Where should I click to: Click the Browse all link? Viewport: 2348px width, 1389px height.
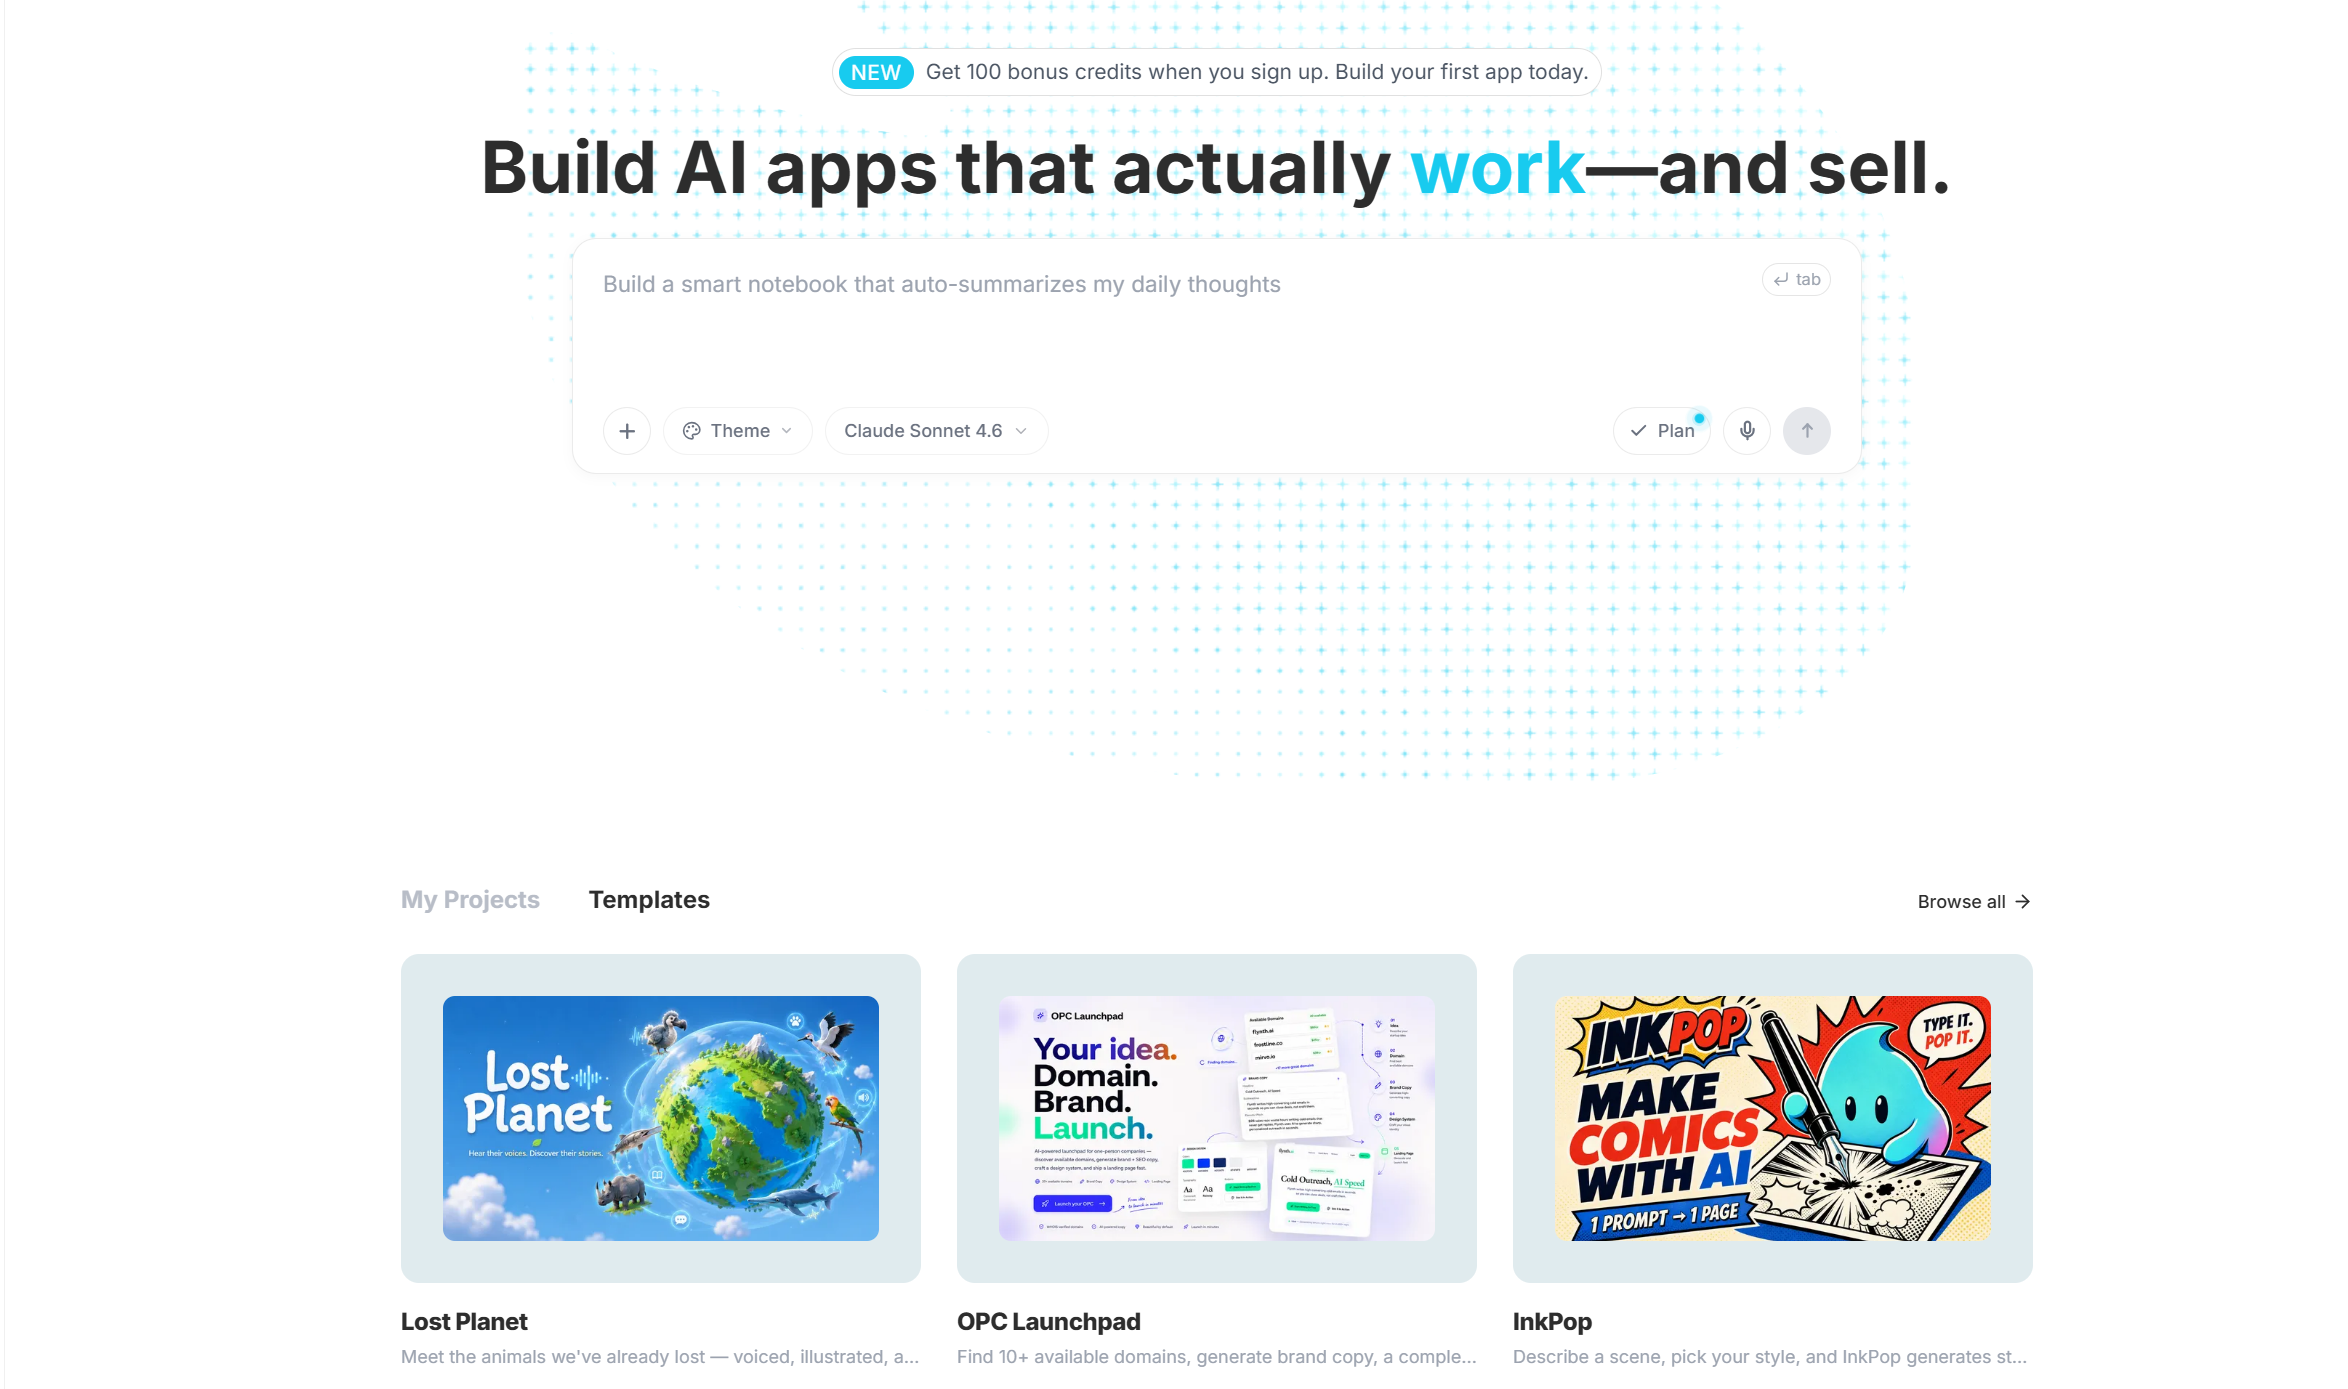(1974, 902)
